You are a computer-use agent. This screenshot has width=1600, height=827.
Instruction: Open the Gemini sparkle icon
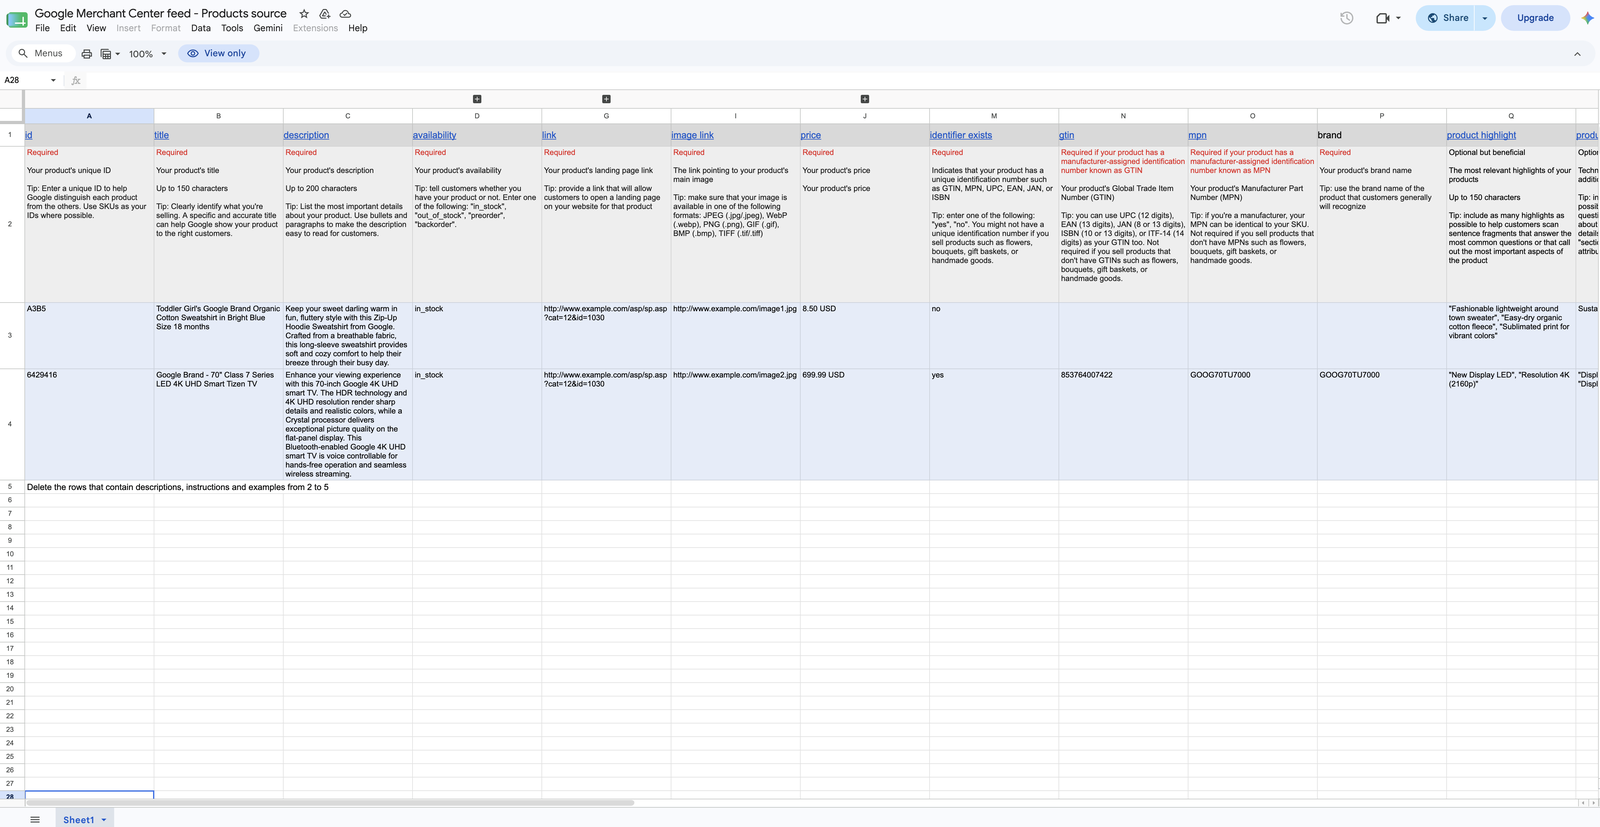[1587, 18]
